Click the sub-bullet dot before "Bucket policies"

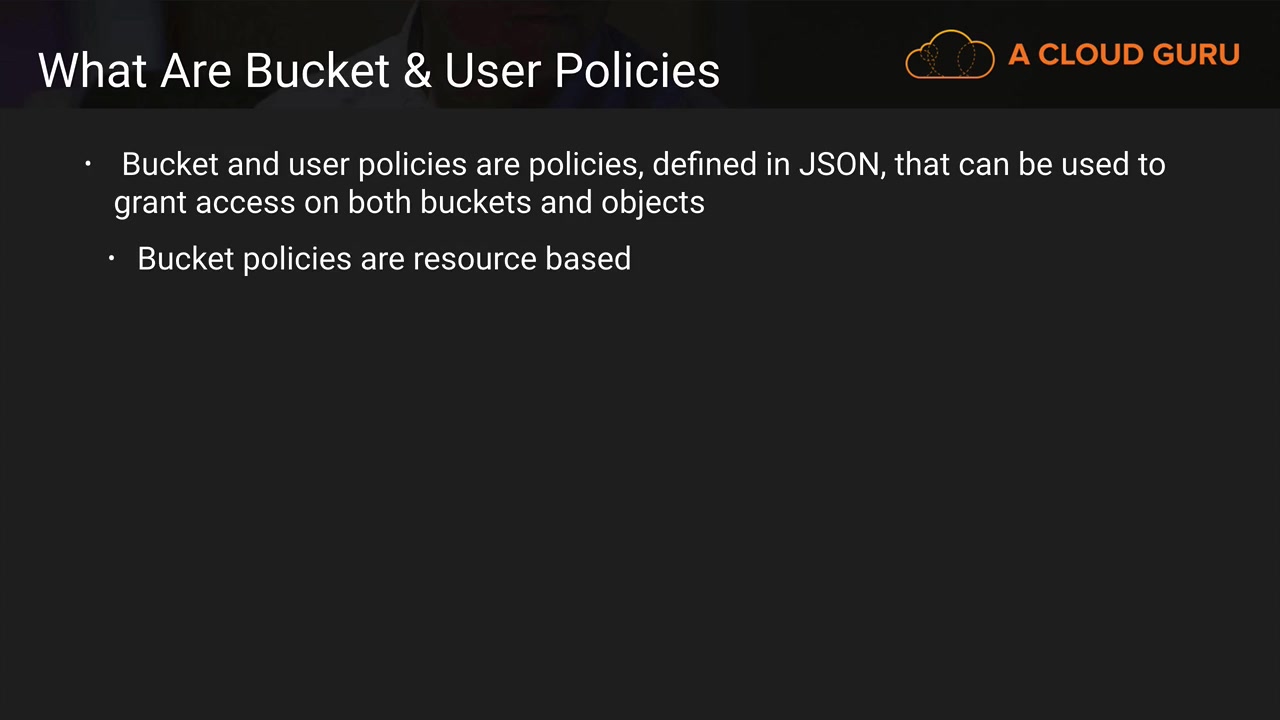pyautogui.click(x=112, y=259)
